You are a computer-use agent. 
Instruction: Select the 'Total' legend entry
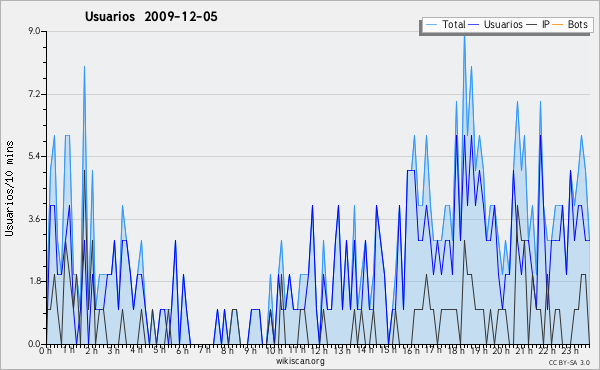point(454,24)
